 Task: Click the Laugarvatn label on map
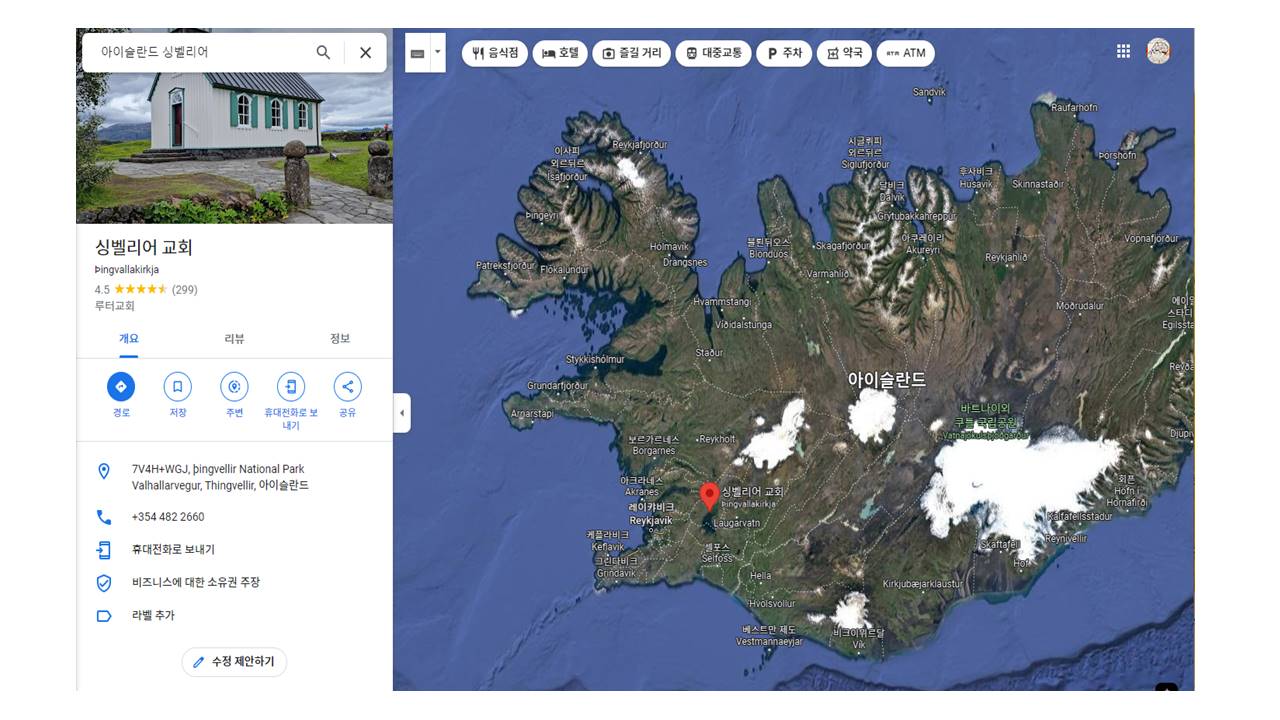737,522
